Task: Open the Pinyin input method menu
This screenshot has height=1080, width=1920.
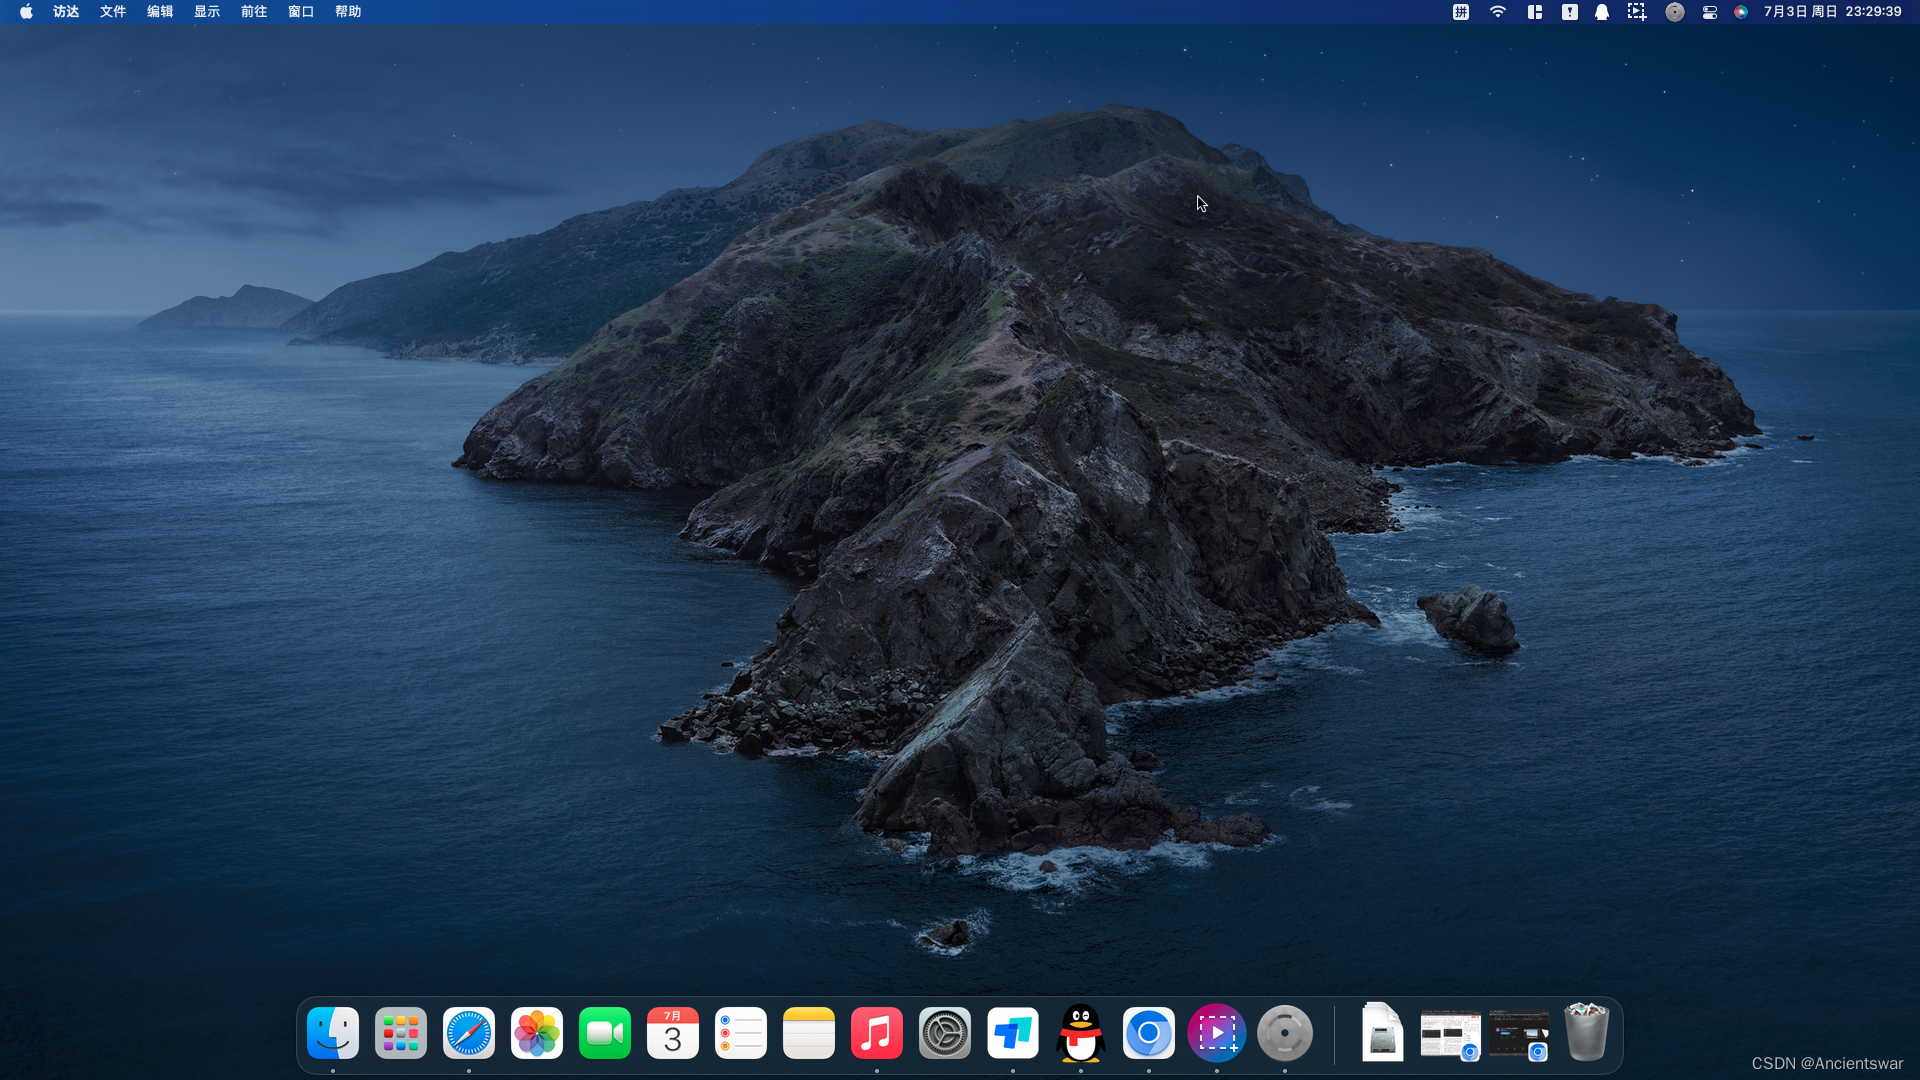Action: tap(1461, 12)
